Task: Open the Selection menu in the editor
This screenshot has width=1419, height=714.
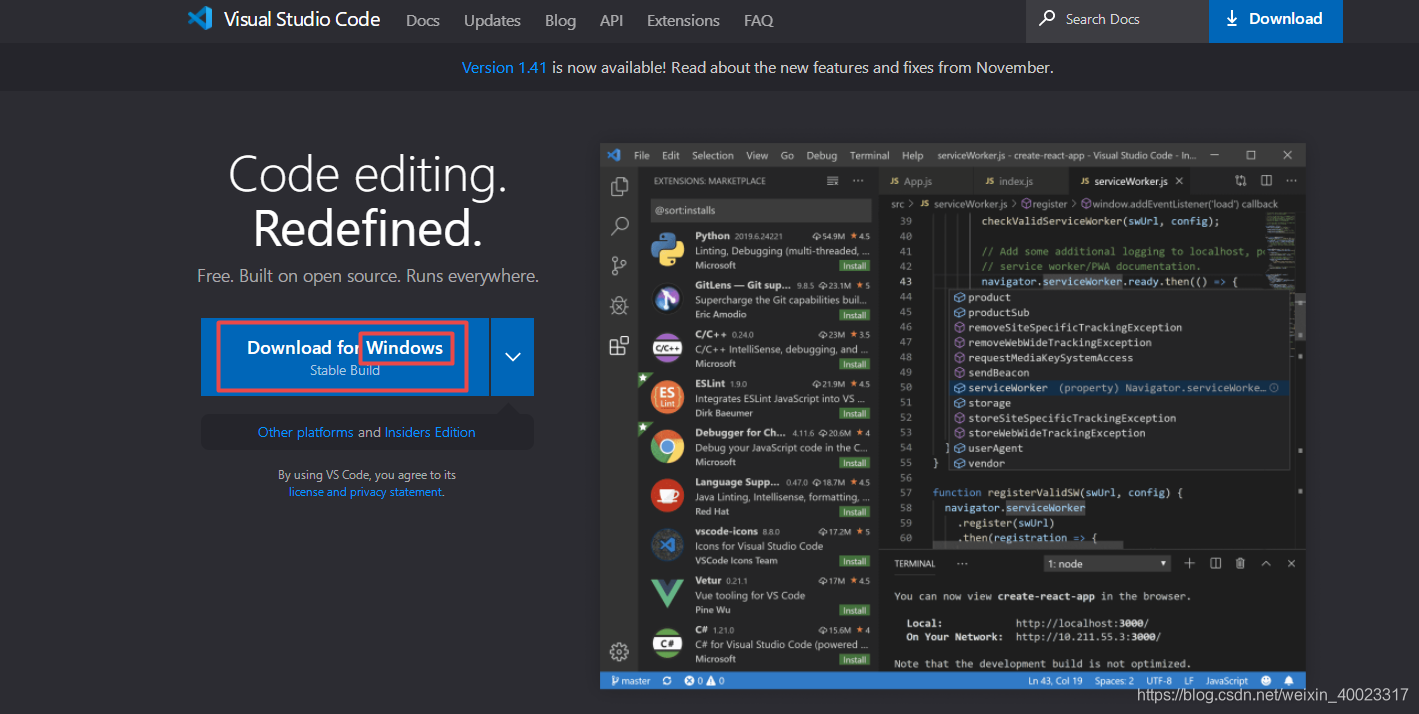Action: tap(713, 156)
